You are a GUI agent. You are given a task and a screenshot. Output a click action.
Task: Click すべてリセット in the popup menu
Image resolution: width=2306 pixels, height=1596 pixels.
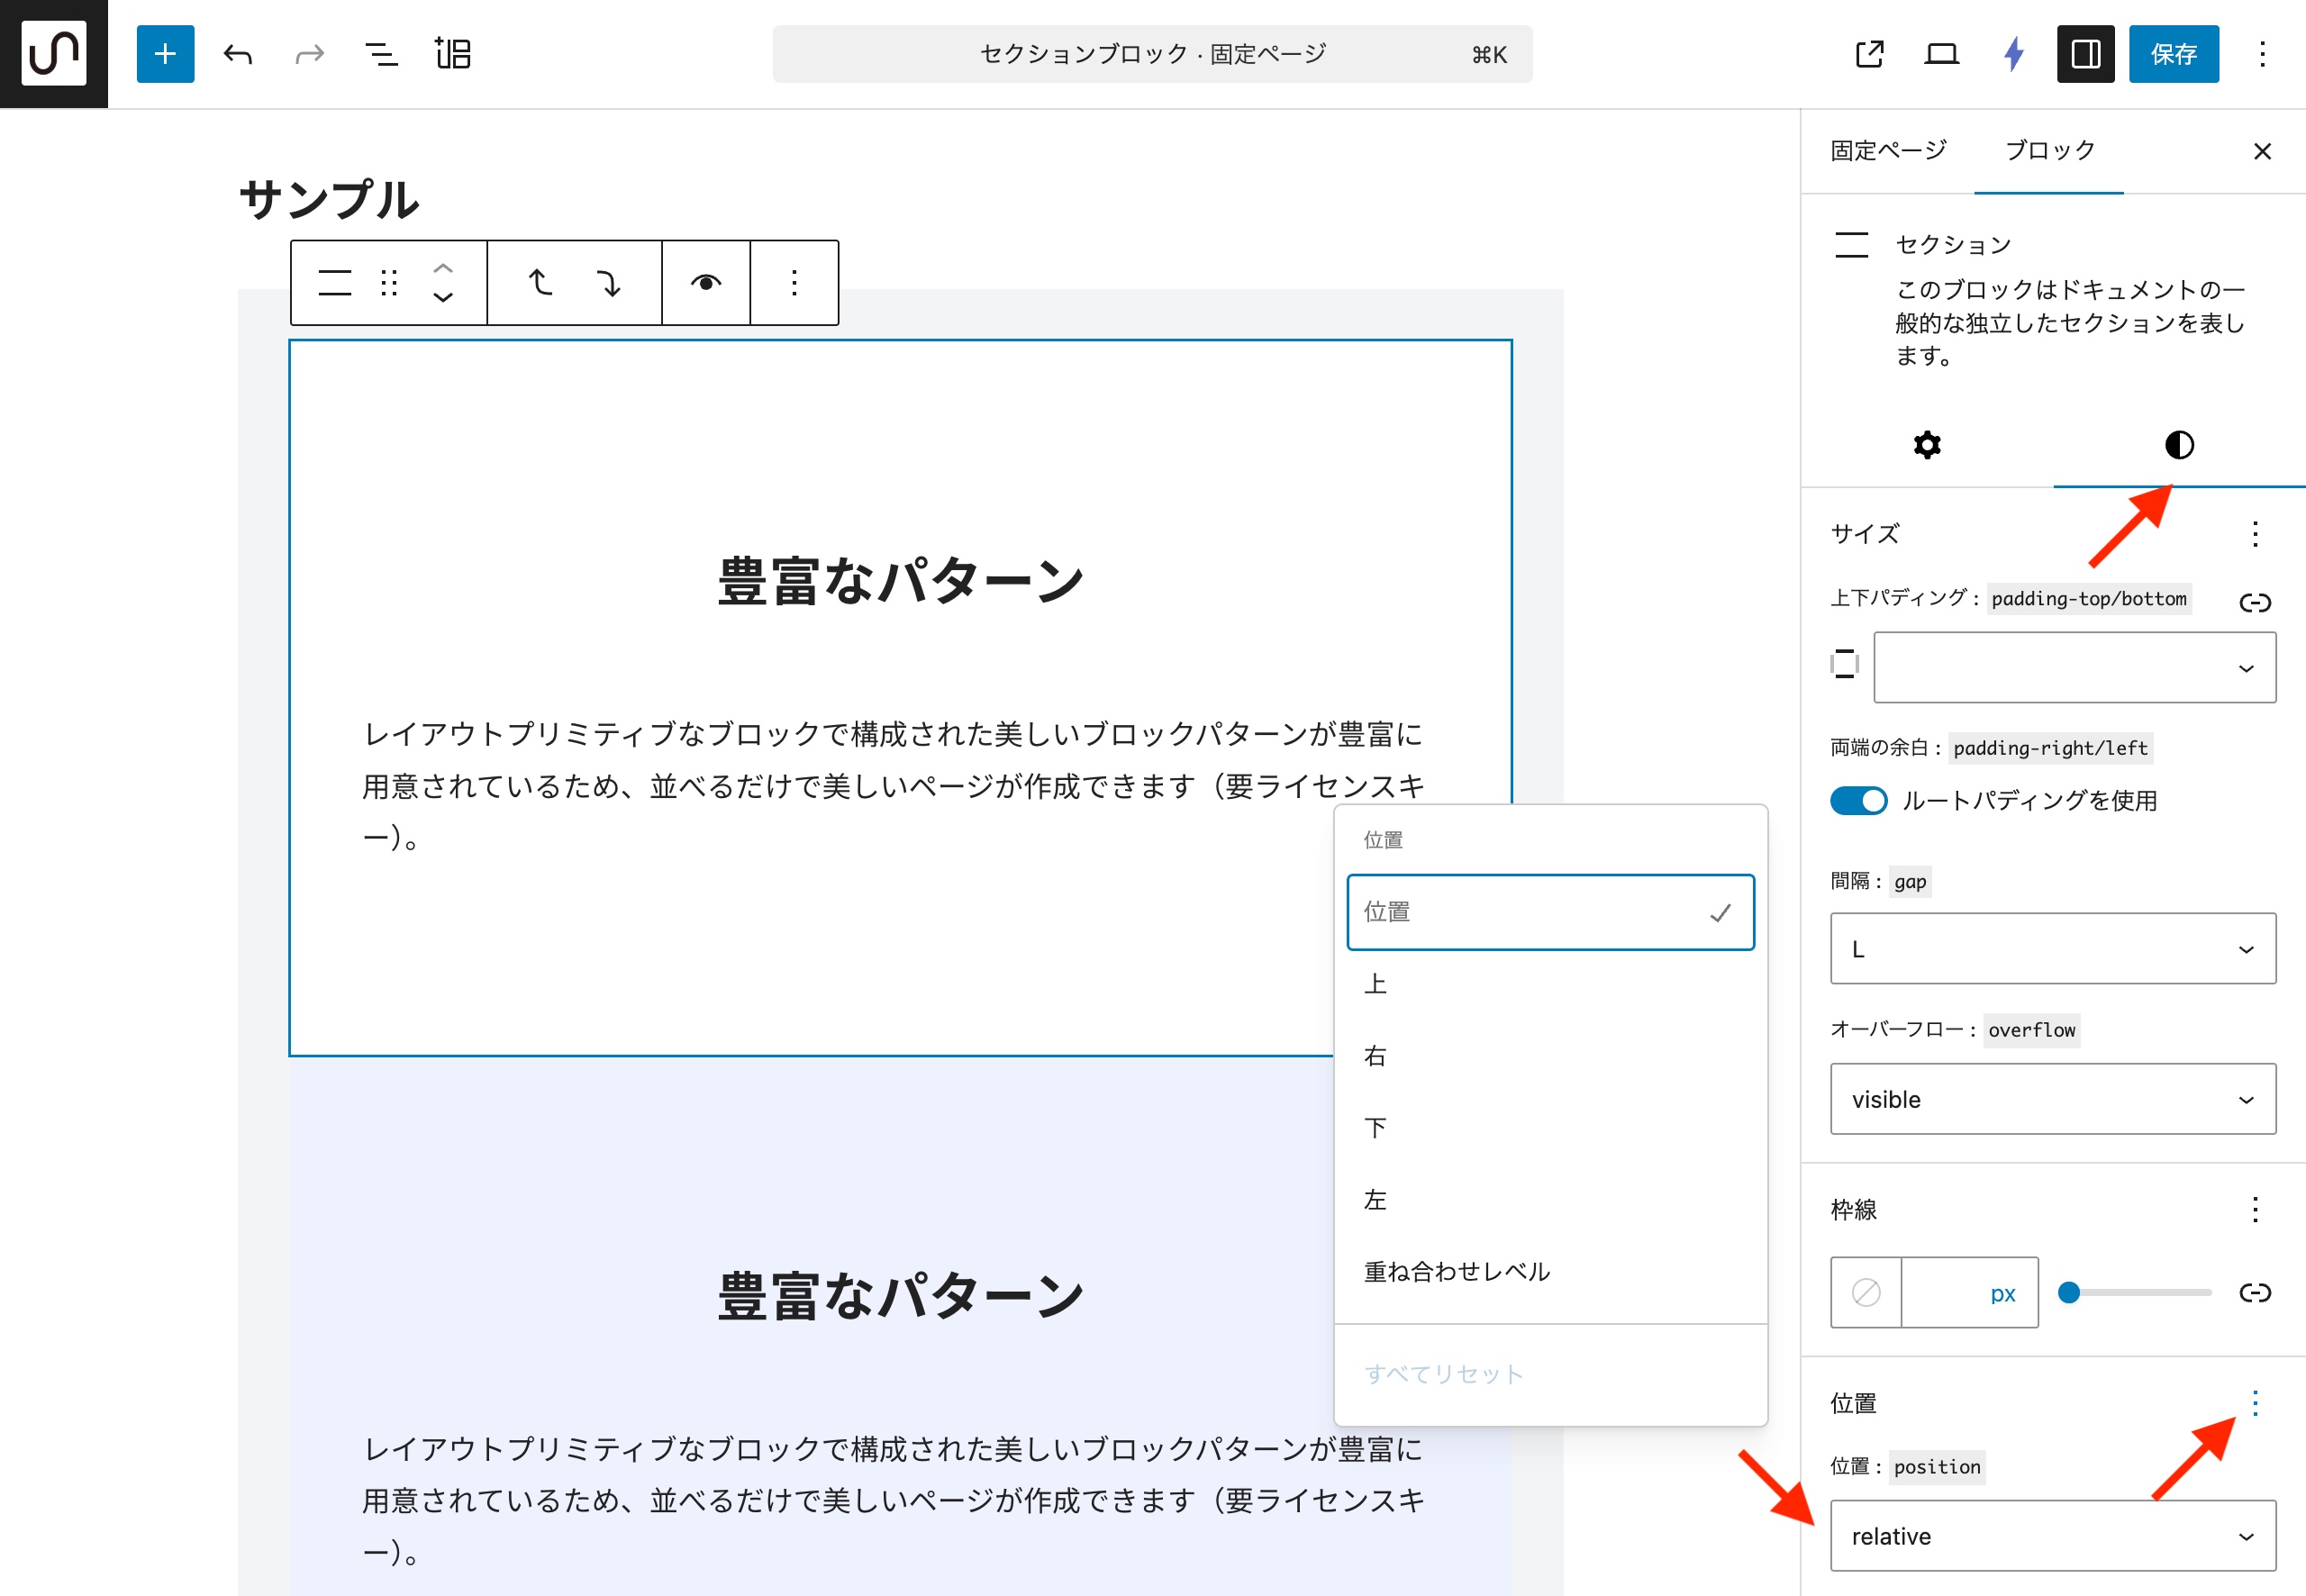1443,1374
